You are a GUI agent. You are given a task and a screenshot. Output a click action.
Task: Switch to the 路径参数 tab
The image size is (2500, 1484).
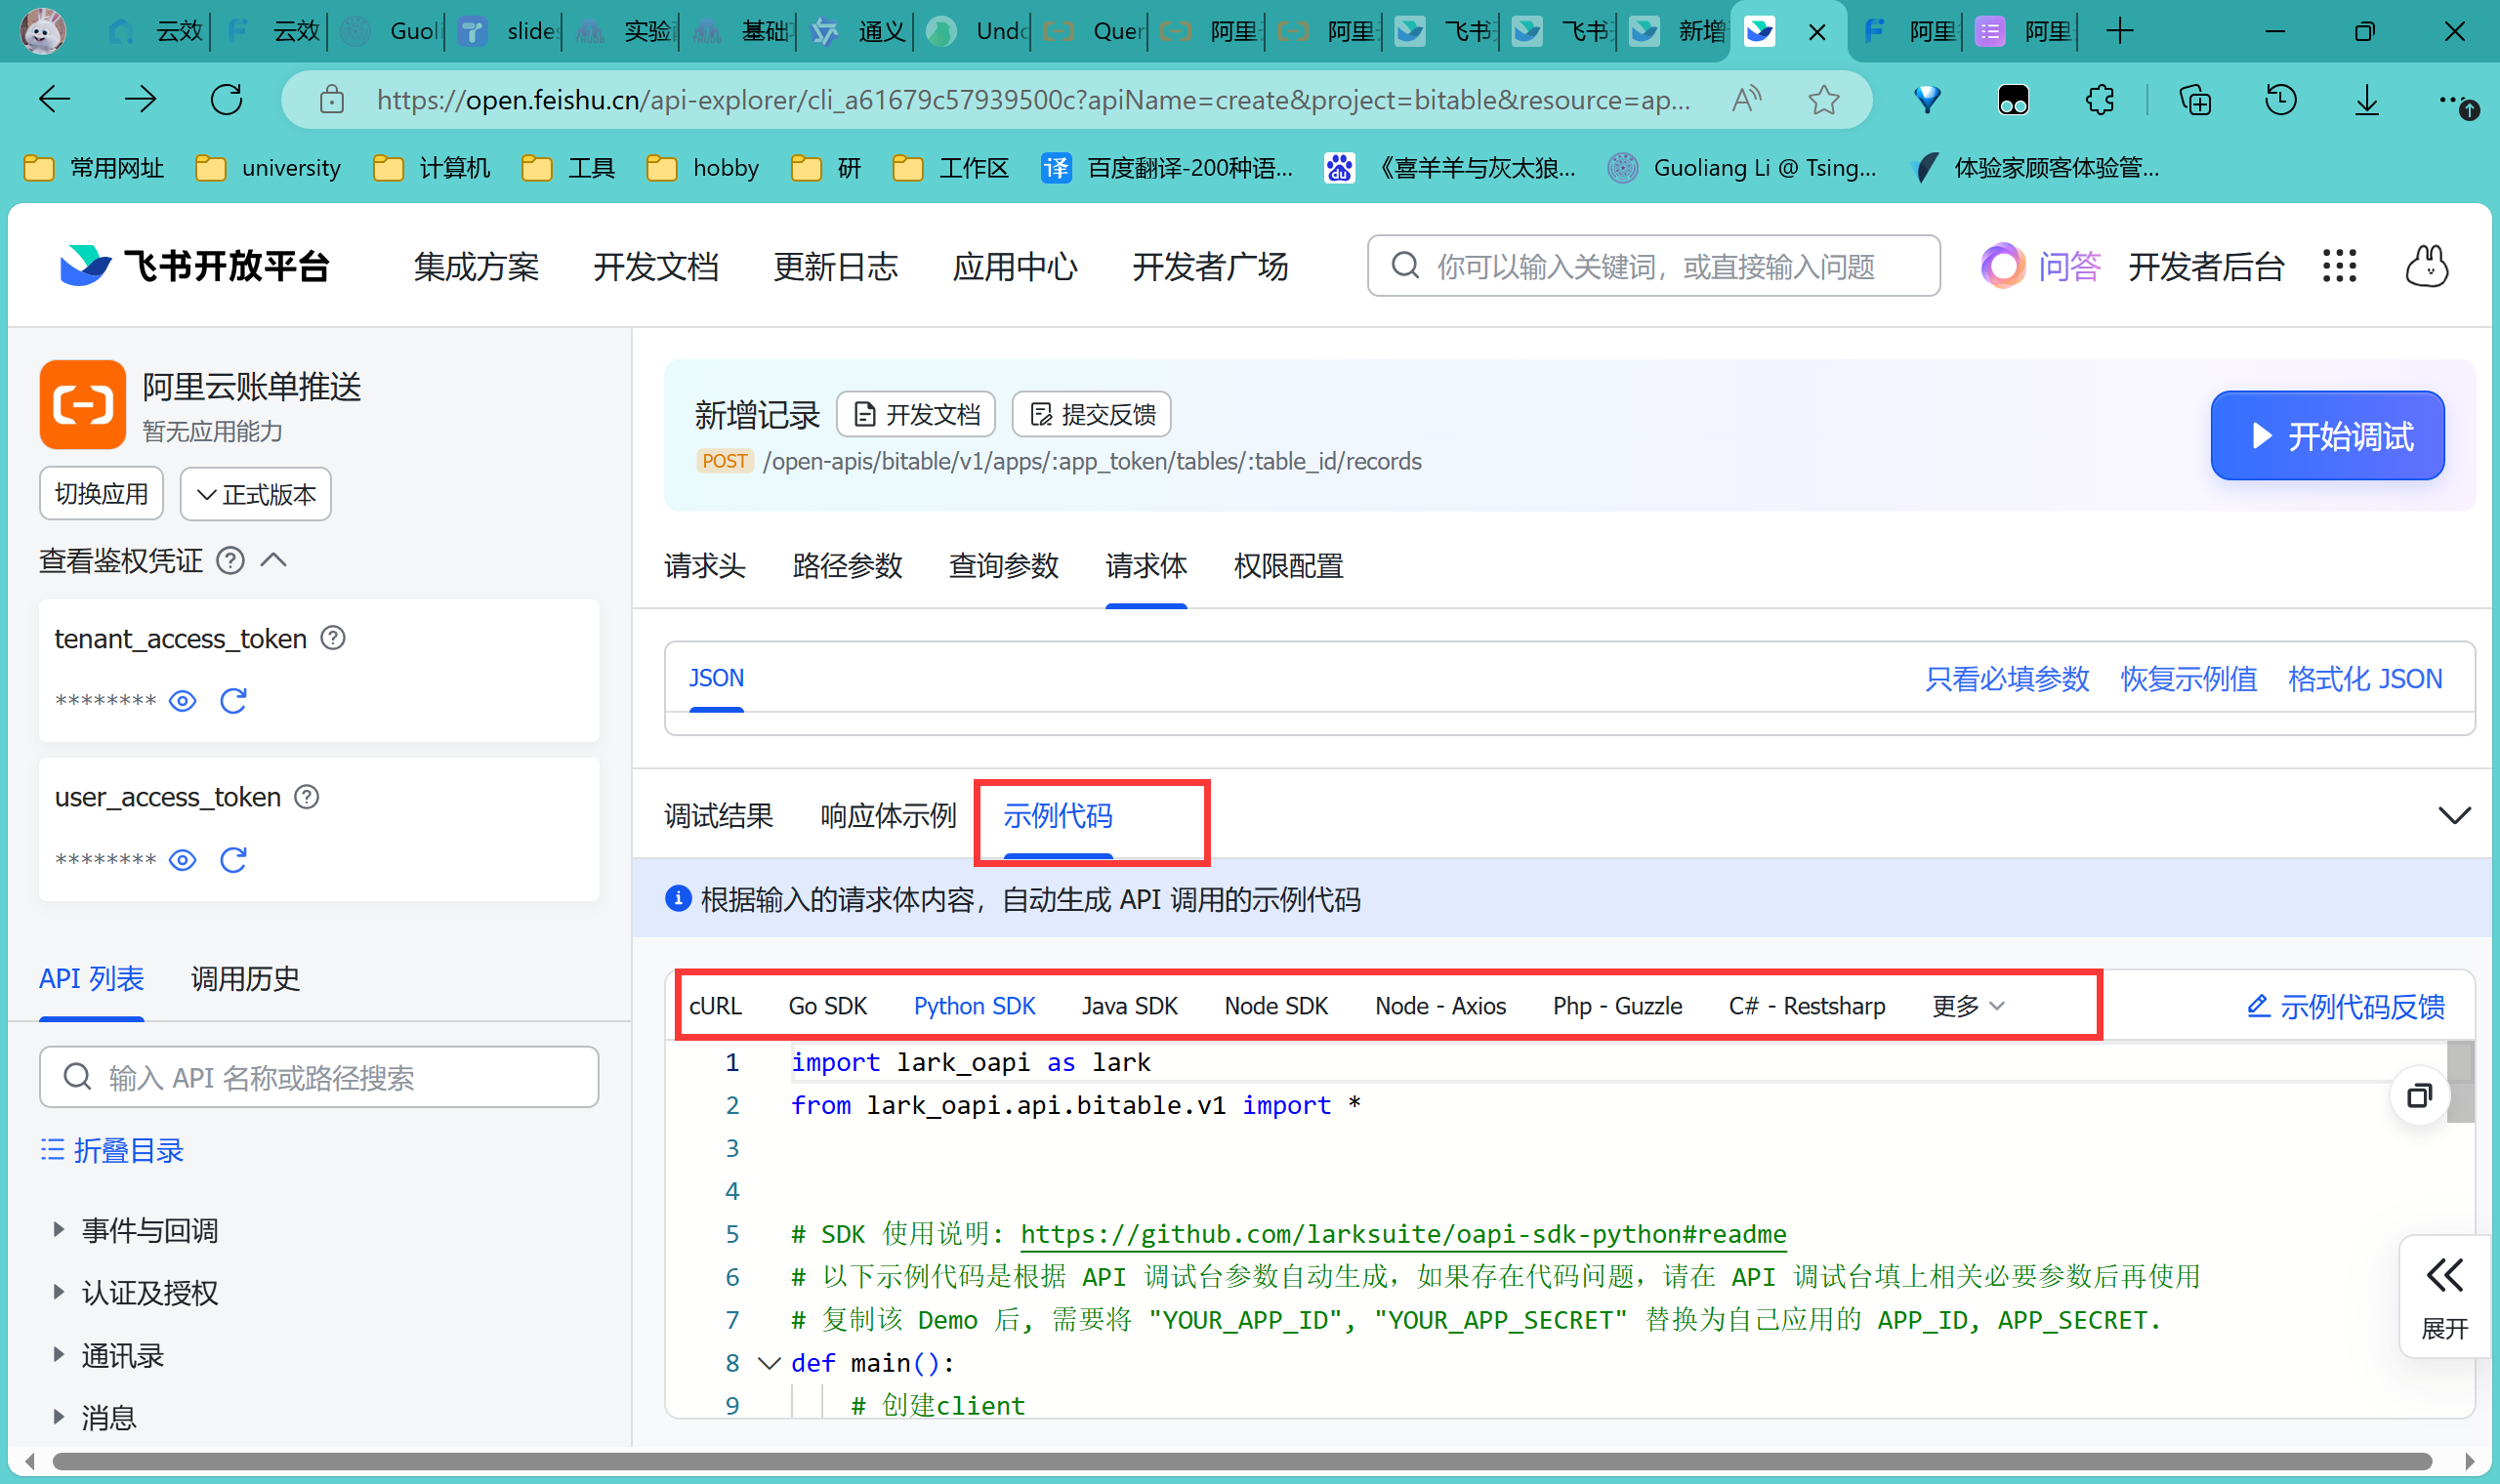click(x=847, y=566)
